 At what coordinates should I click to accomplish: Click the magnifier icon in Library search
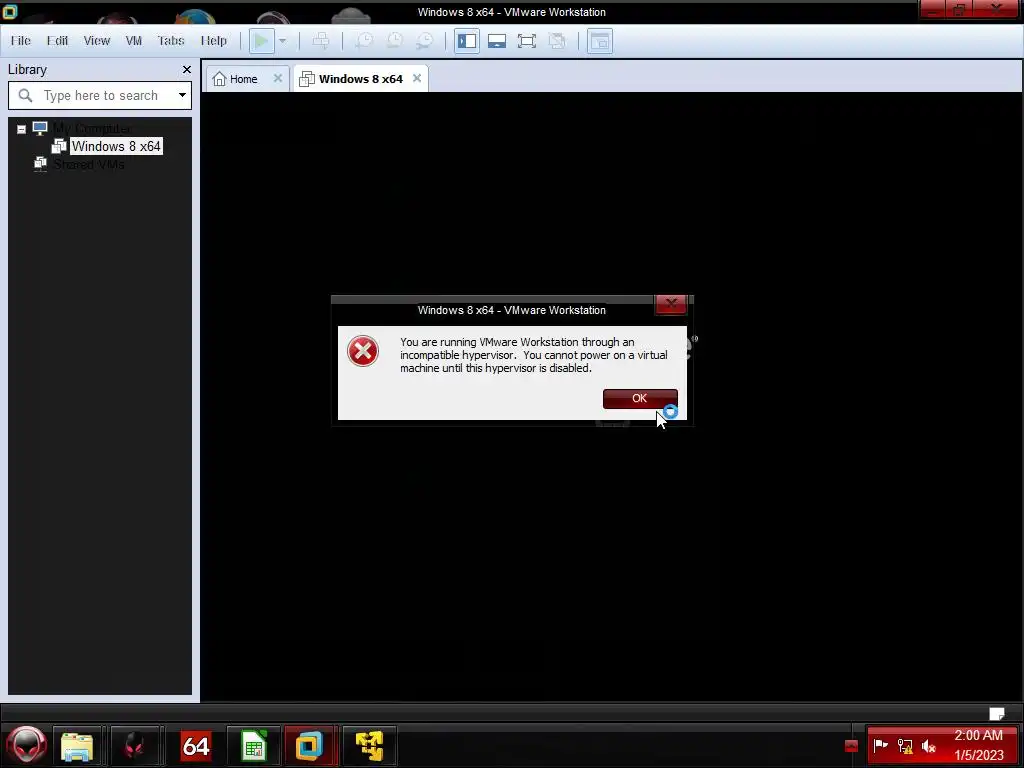pos(25,95)
